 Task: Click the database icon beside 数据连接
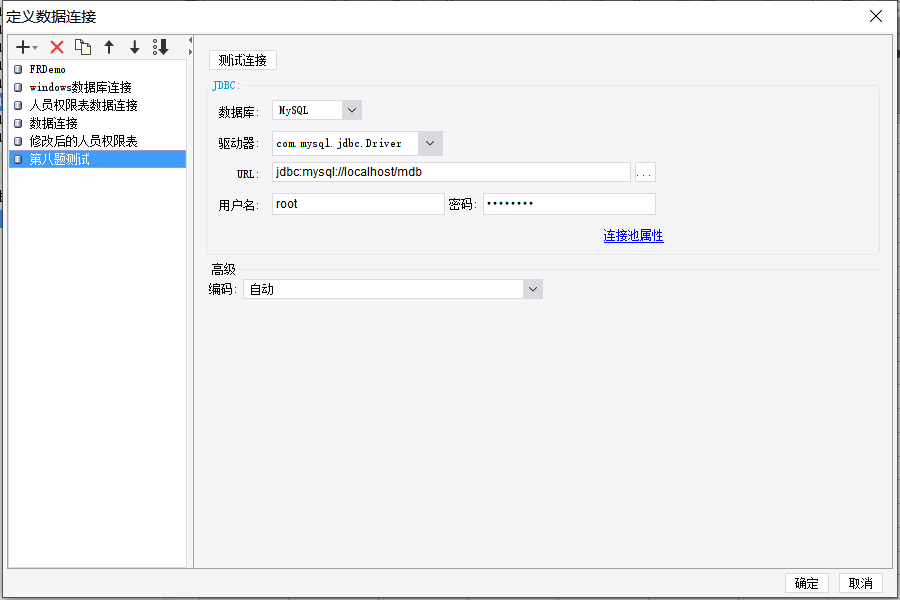coord(18,123)
